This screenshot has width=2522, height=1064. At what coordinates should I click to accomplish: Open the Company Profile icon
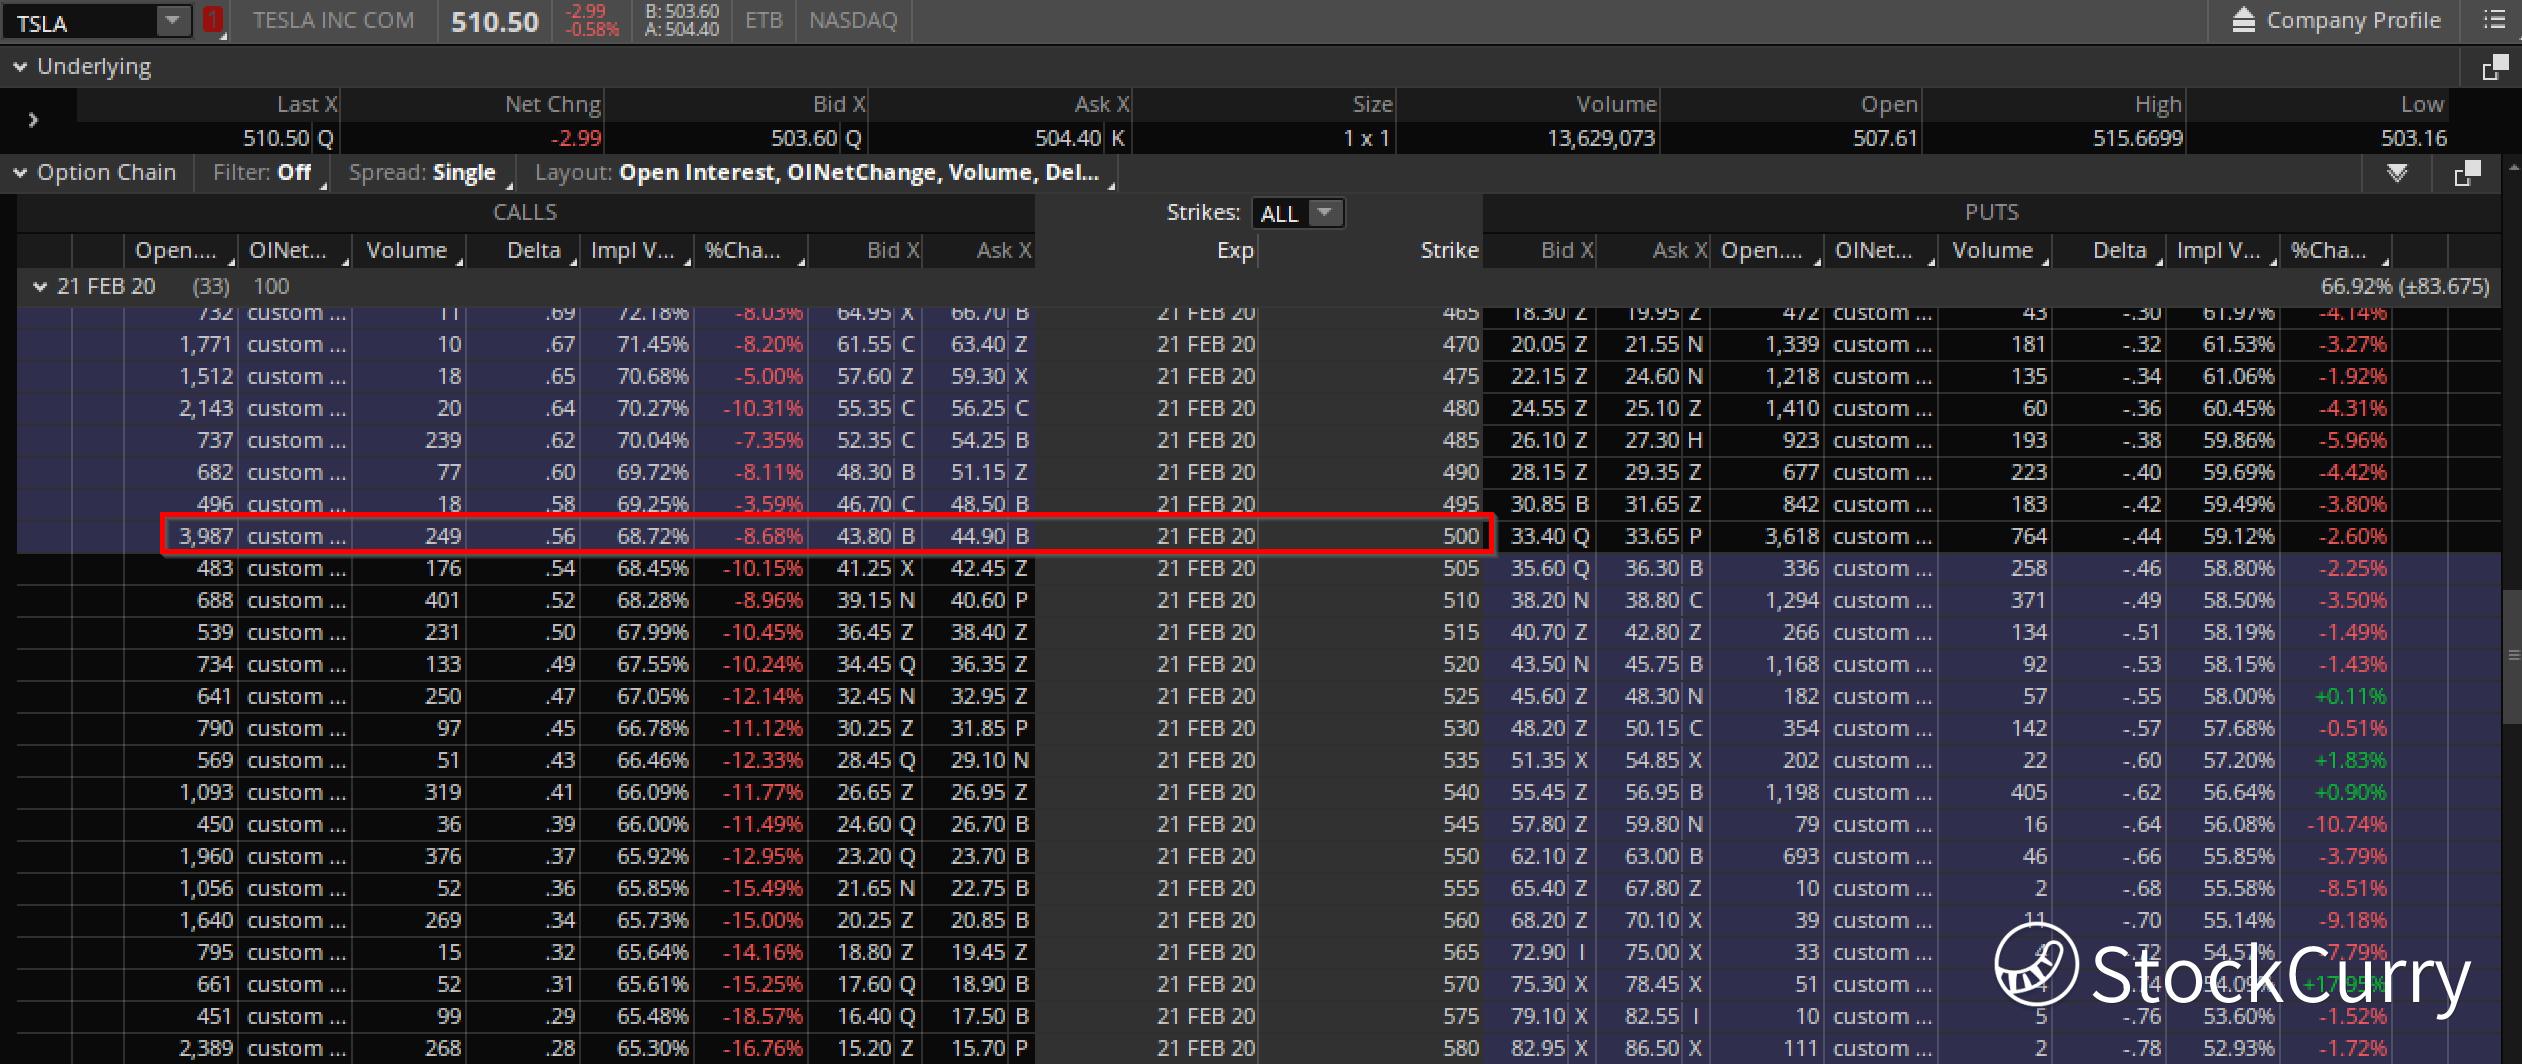pos(2243,20)
